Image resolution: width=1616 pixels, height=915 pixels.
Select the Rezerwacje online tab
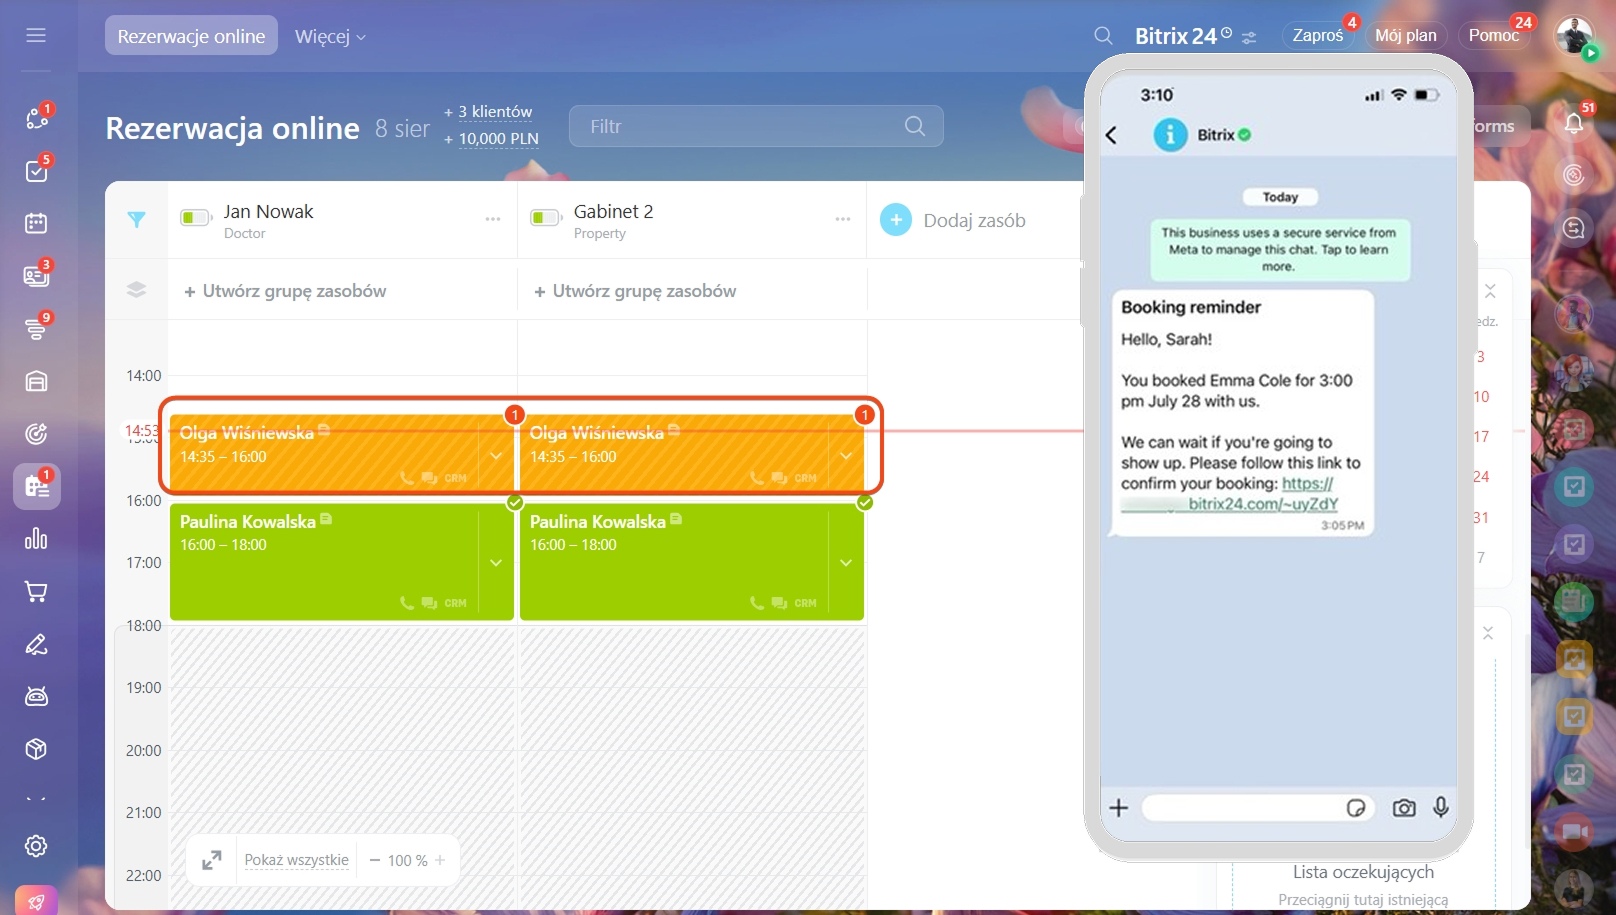click(x=191, y=36)
